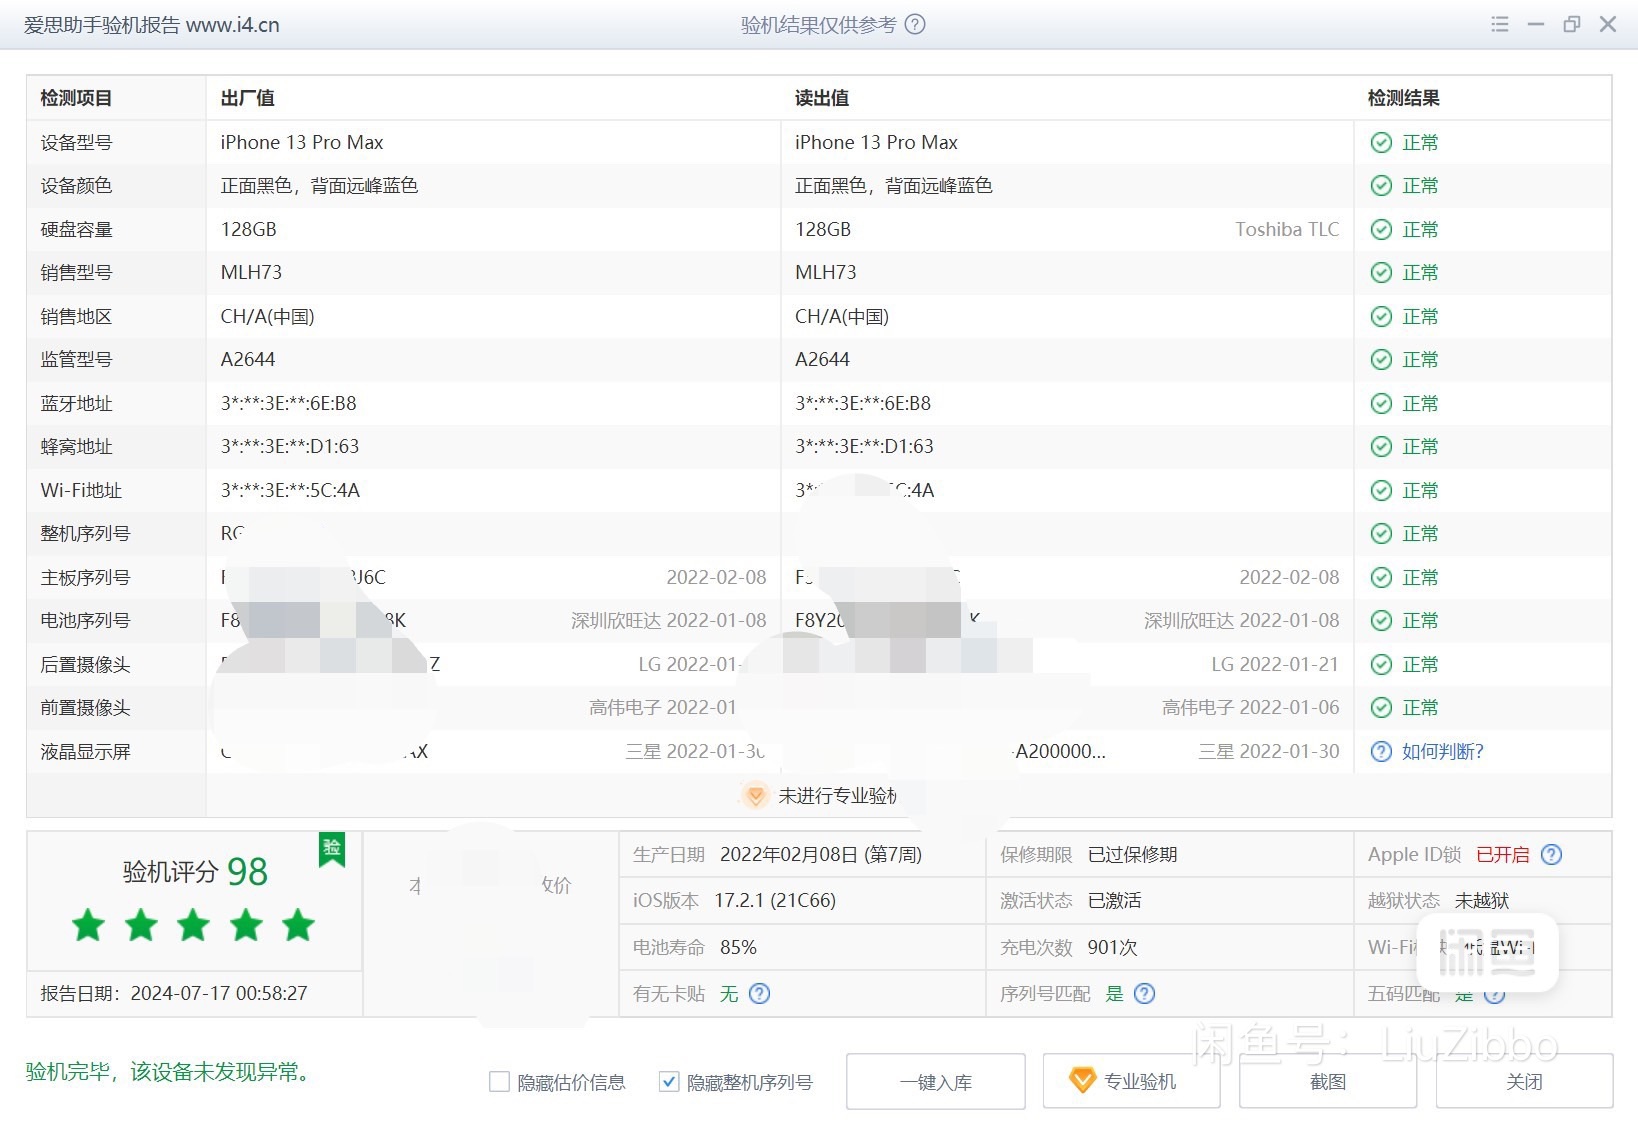The width and height of the screenshot is (1638, 1134).
Task: Click the 检测项目 column header
Action: pyautogui.click(x=76, y=98)
